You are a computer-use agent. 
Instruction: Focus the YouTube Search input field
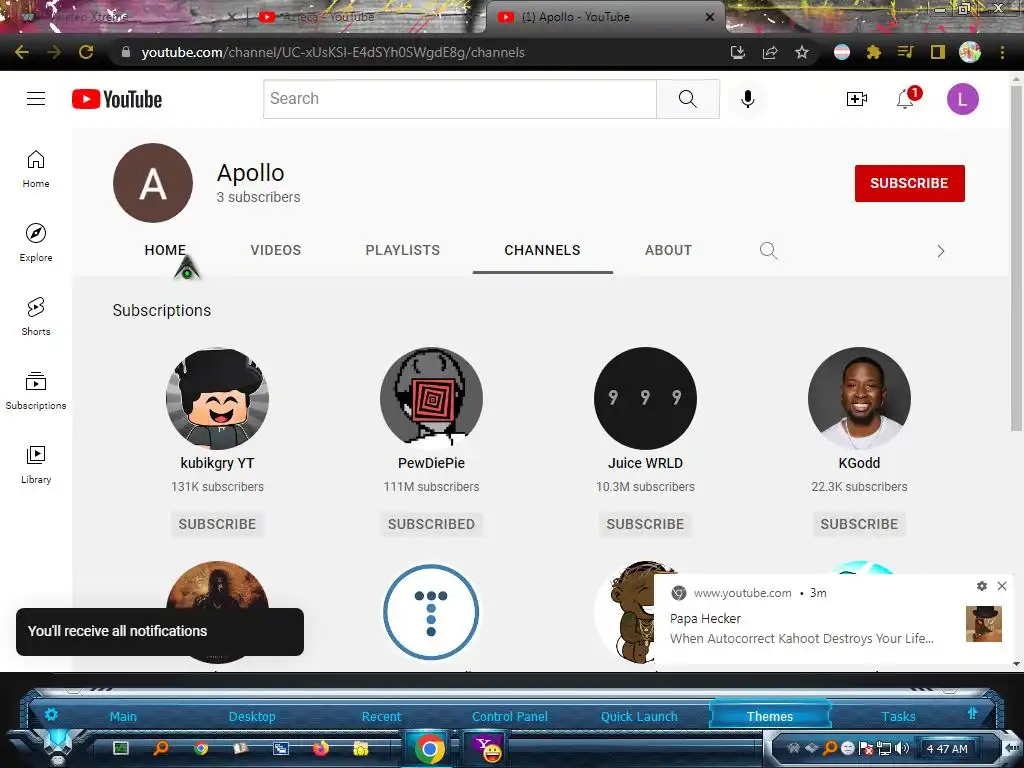460,99
